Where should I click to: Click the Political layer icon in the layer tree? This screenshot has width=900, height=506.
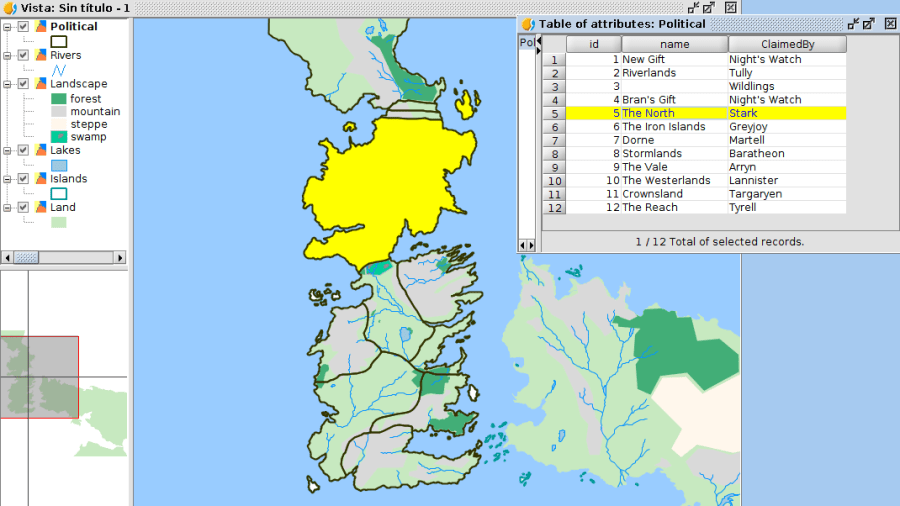tap(40, 27)
